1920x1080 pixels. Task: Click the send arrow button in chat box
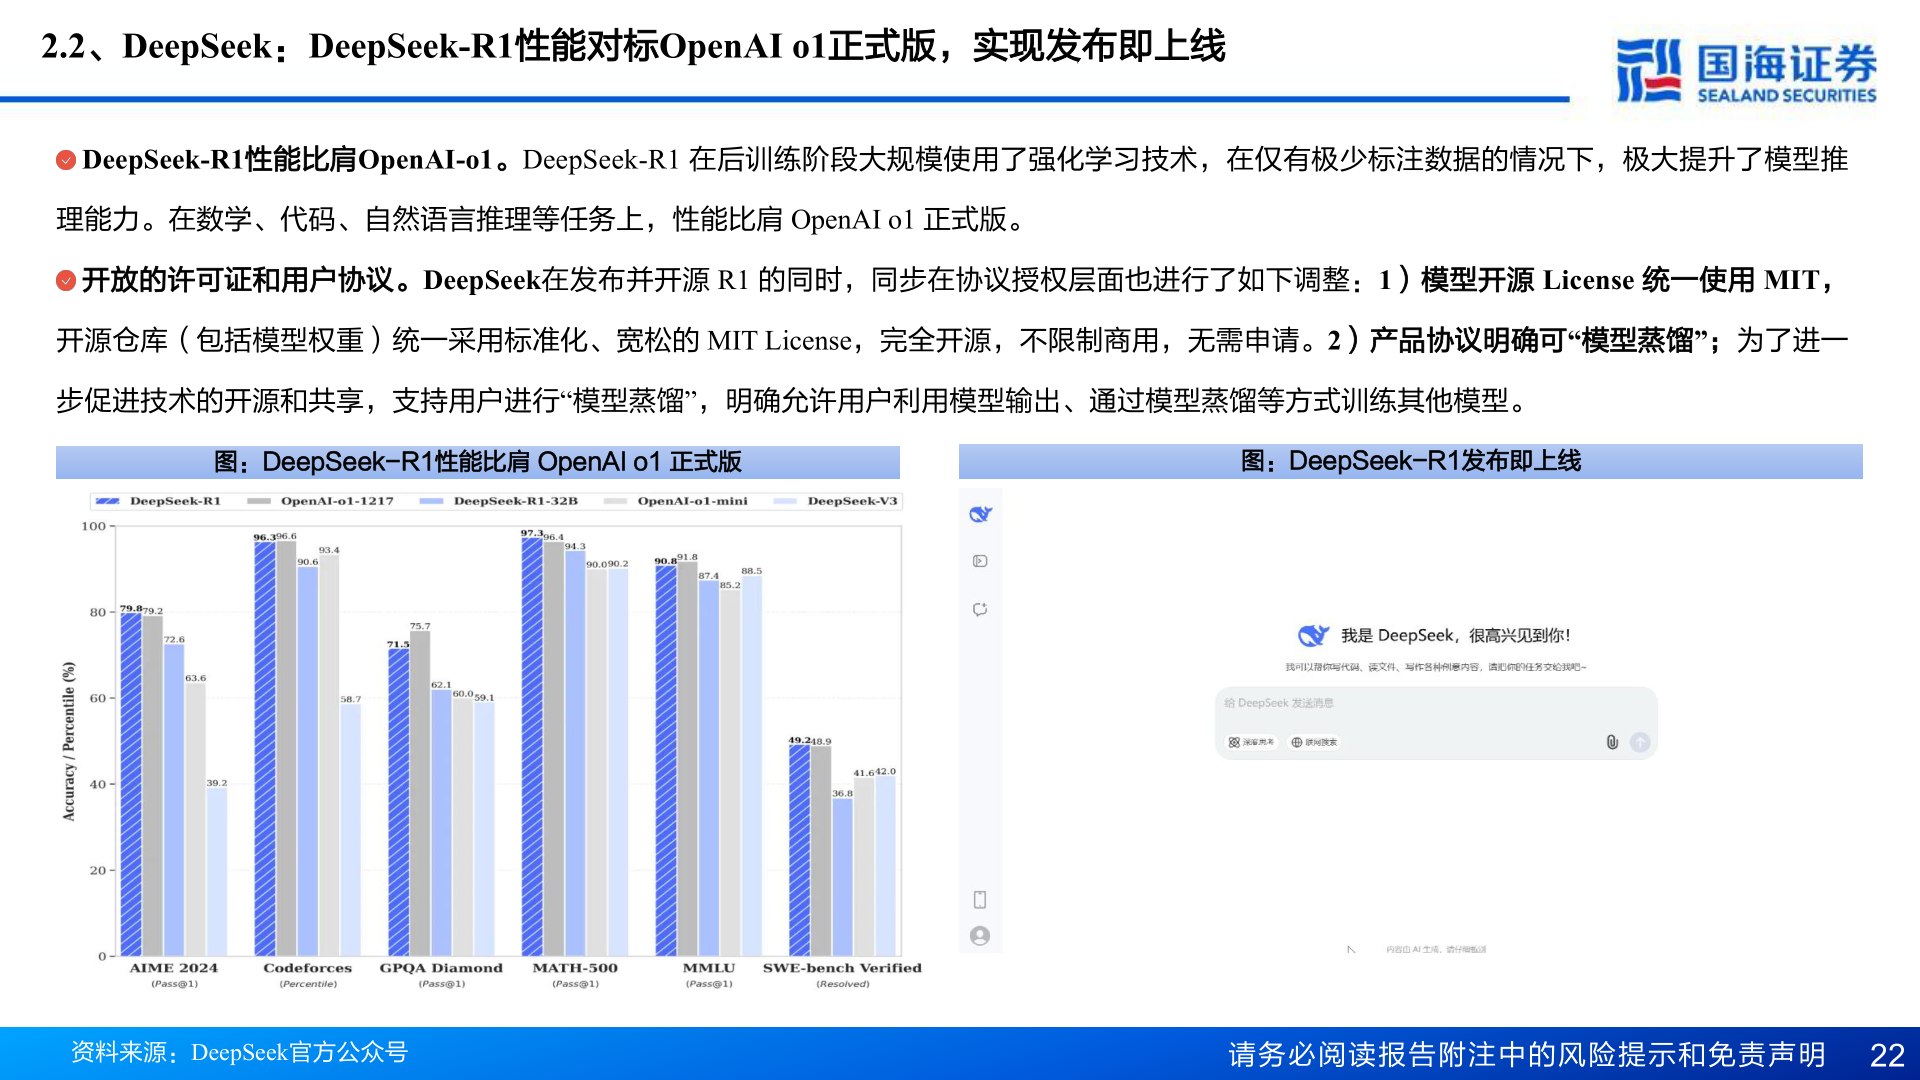1640,742
